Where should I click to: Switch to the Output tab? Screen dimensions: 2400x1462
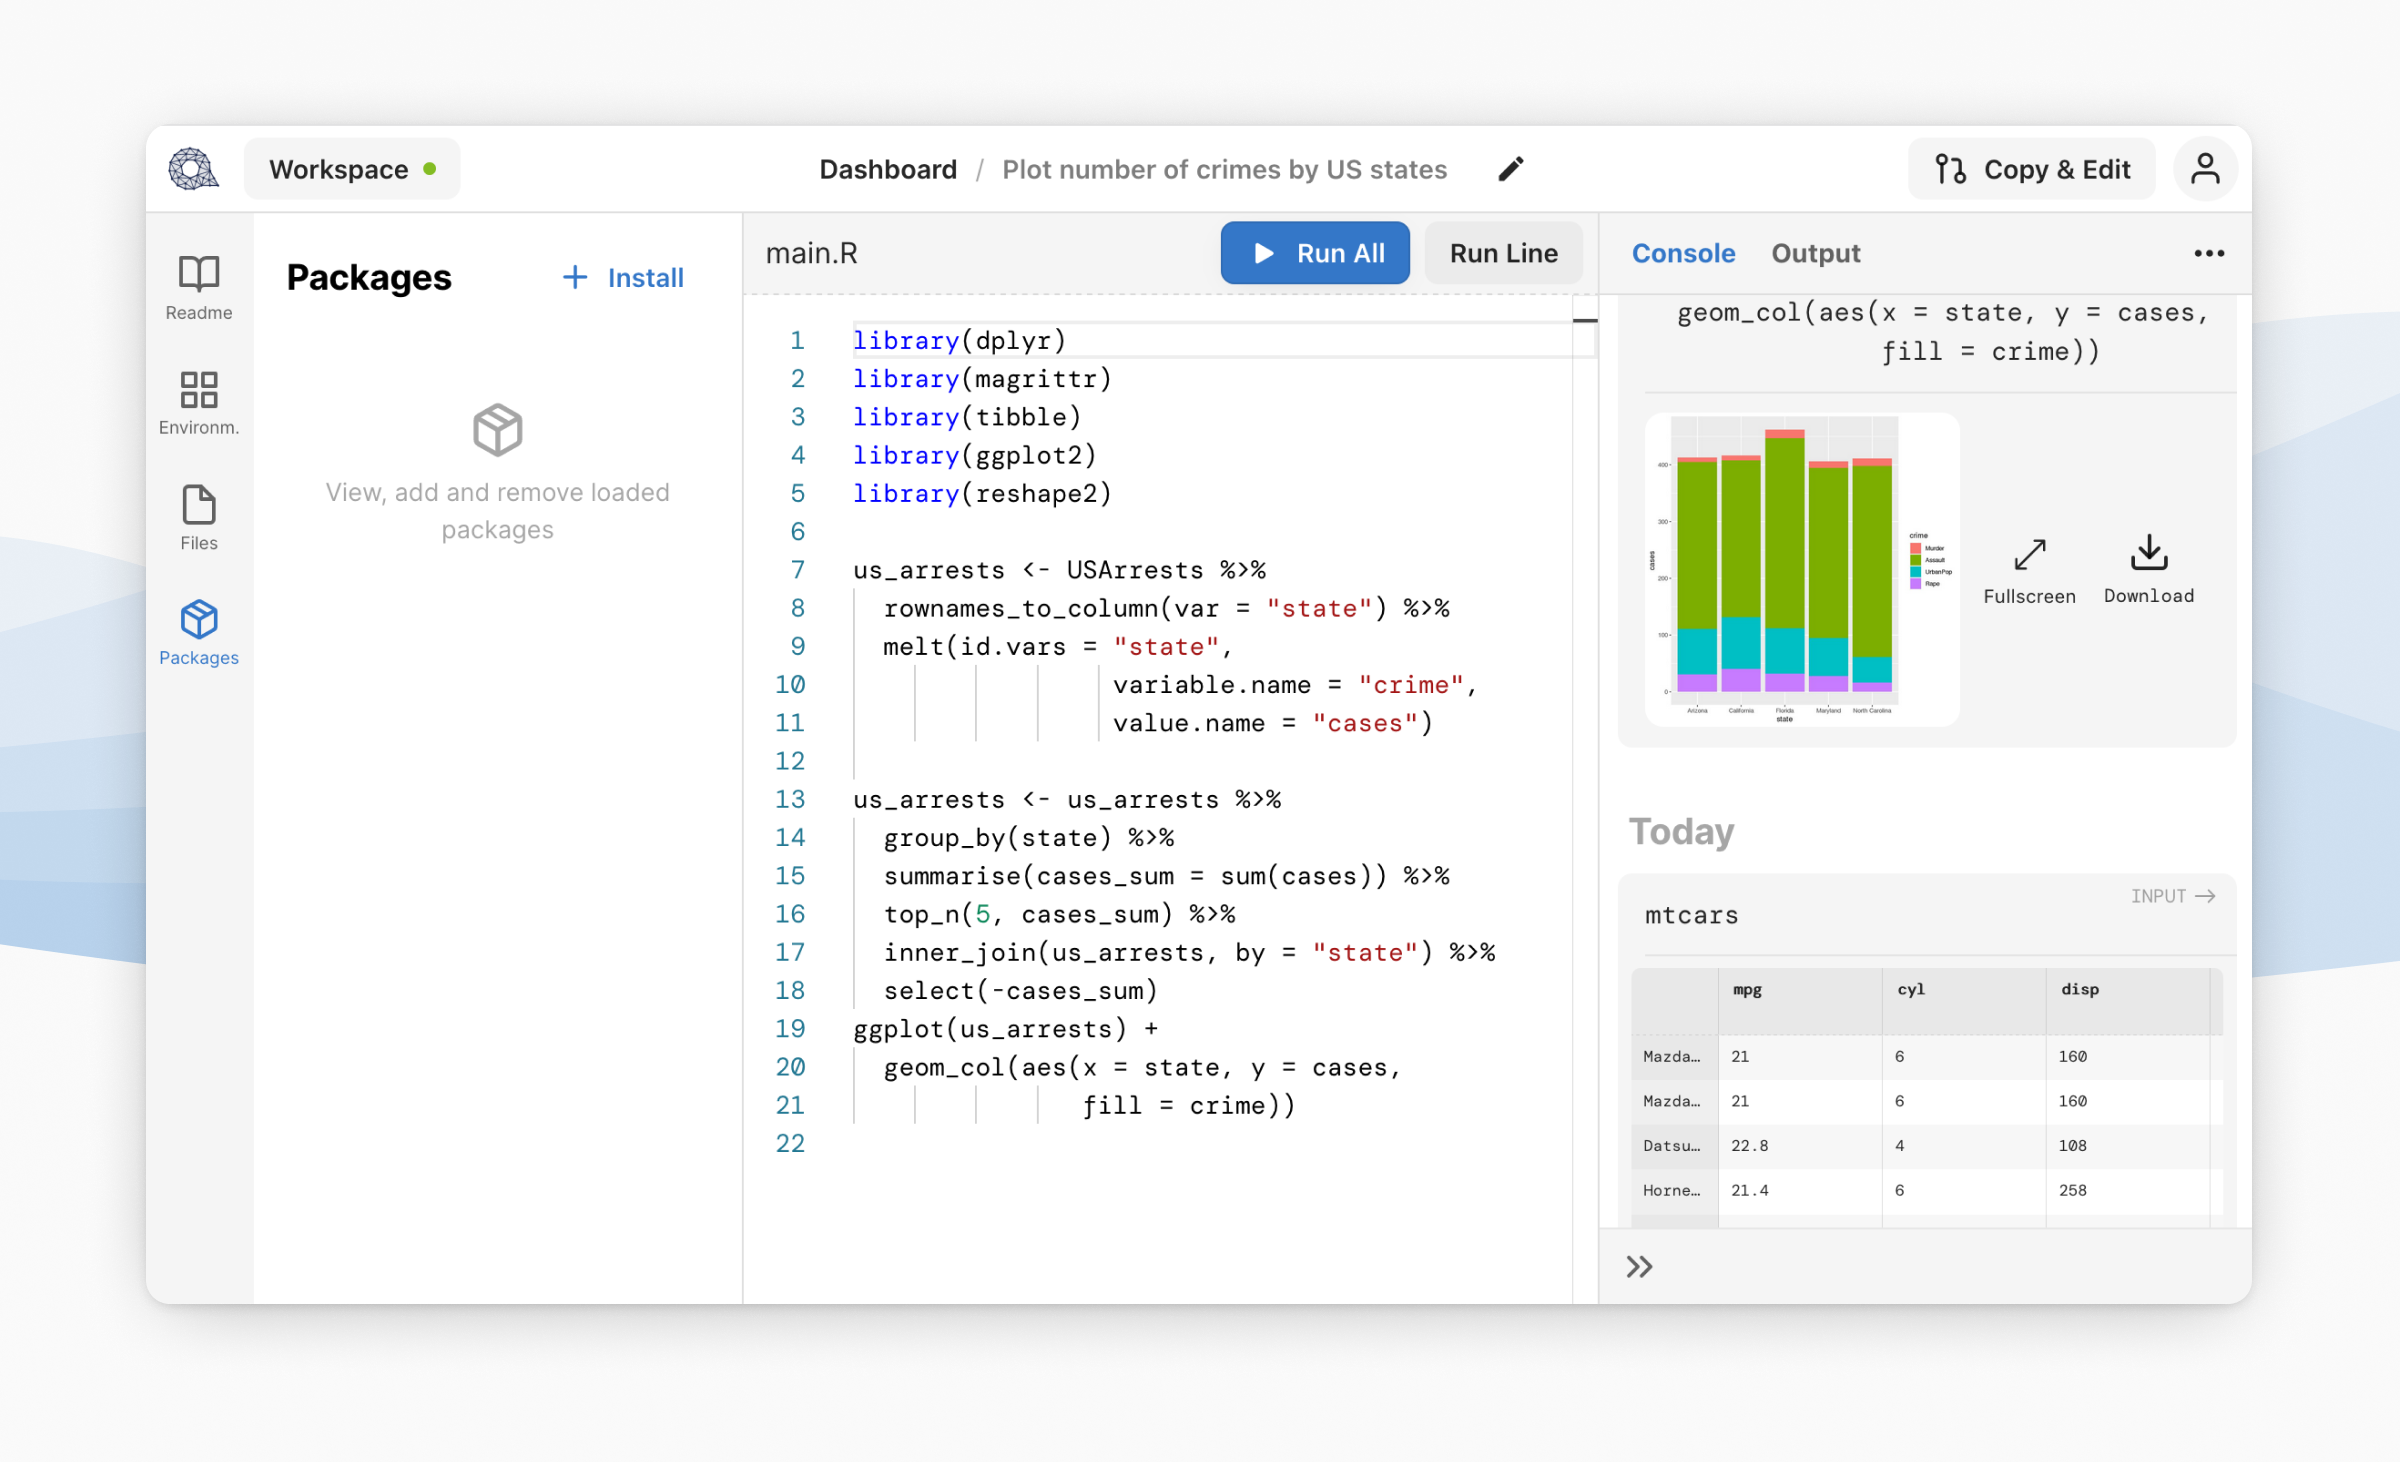click(x=1815, y=253)
